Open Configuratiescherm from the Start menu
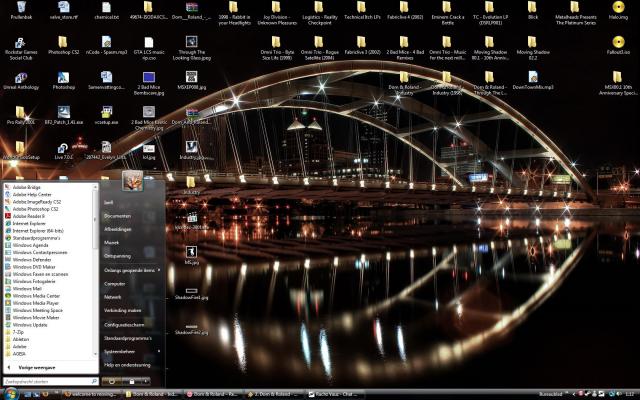This screenshot has height=400, width=640. (124, 324)
